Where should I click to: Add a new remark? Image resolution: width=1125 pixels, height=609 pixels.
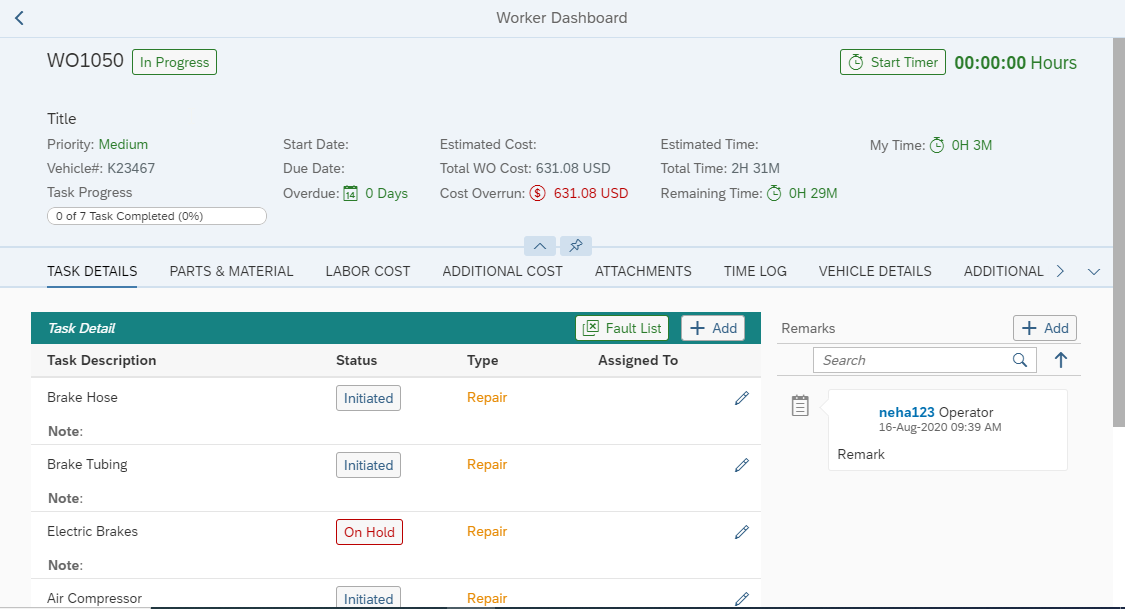[x=1045, y=328]
